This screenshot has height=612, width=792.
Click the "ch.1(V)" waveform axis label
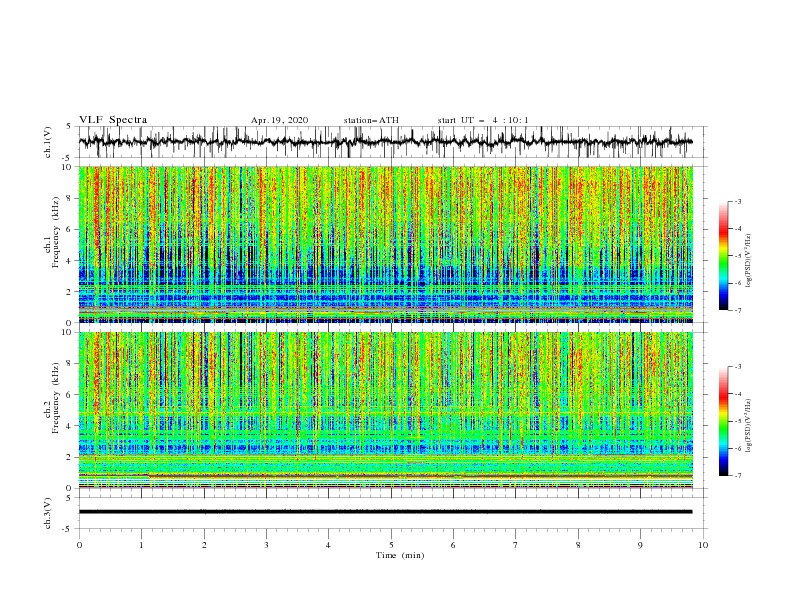[48, 142]
